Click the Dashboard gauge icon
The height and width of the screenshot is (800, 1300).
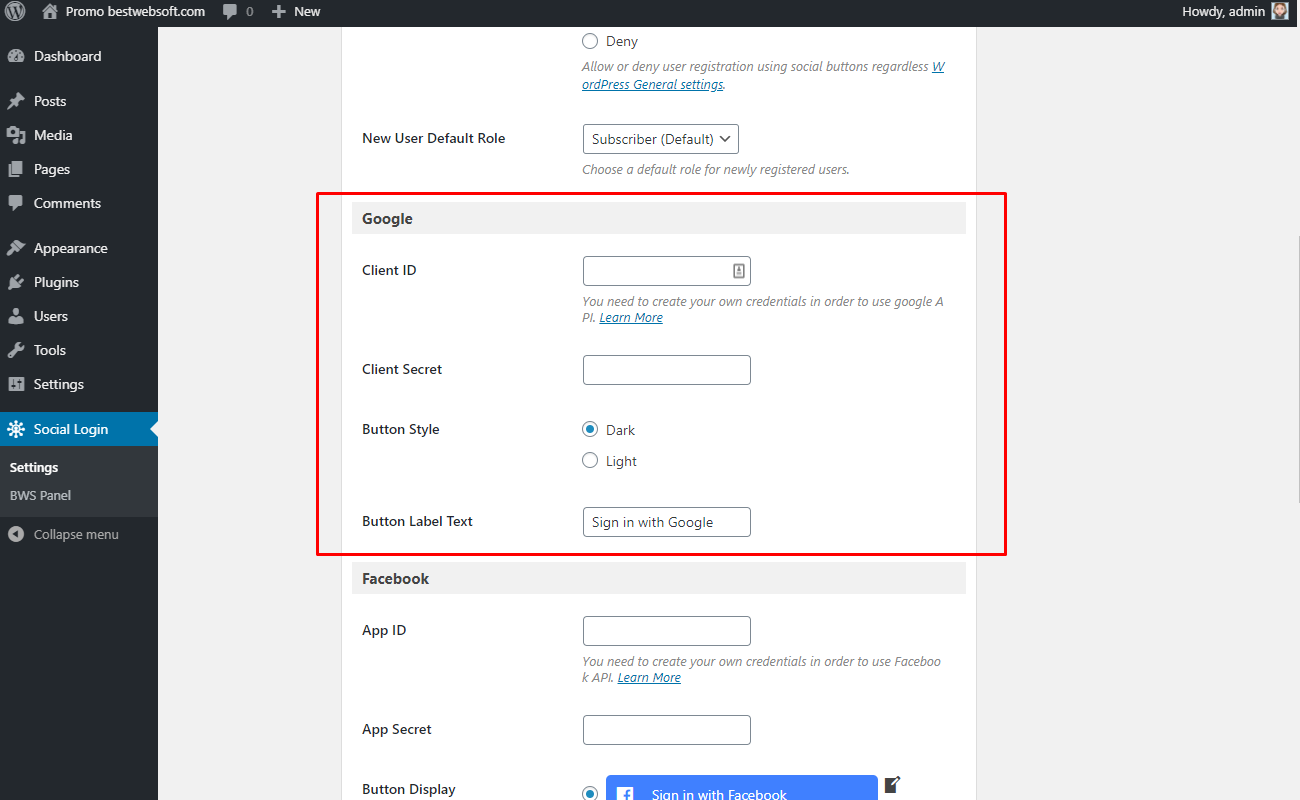tap(16, 56)
